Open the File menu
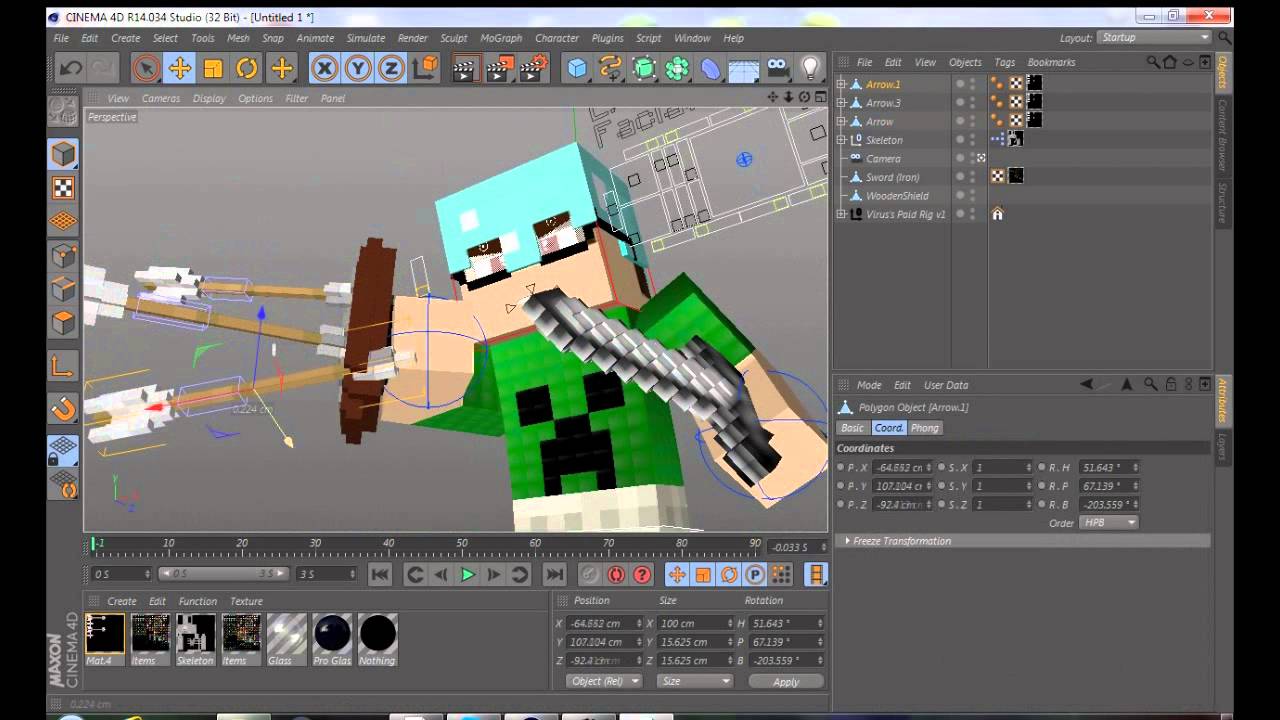The height and width of the screenshot is (720, 1280). coord(61,38)
